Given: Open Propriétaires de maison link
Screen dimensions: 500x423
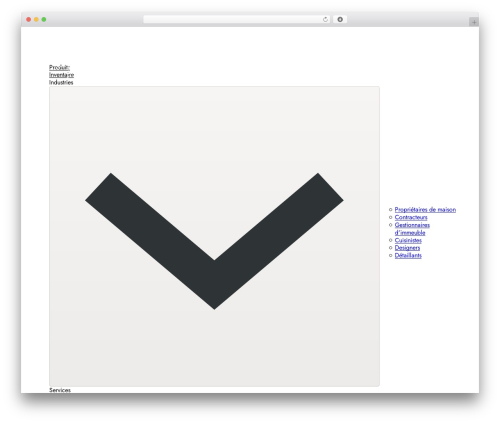Looking at the screenshot, I should [425, 210].
